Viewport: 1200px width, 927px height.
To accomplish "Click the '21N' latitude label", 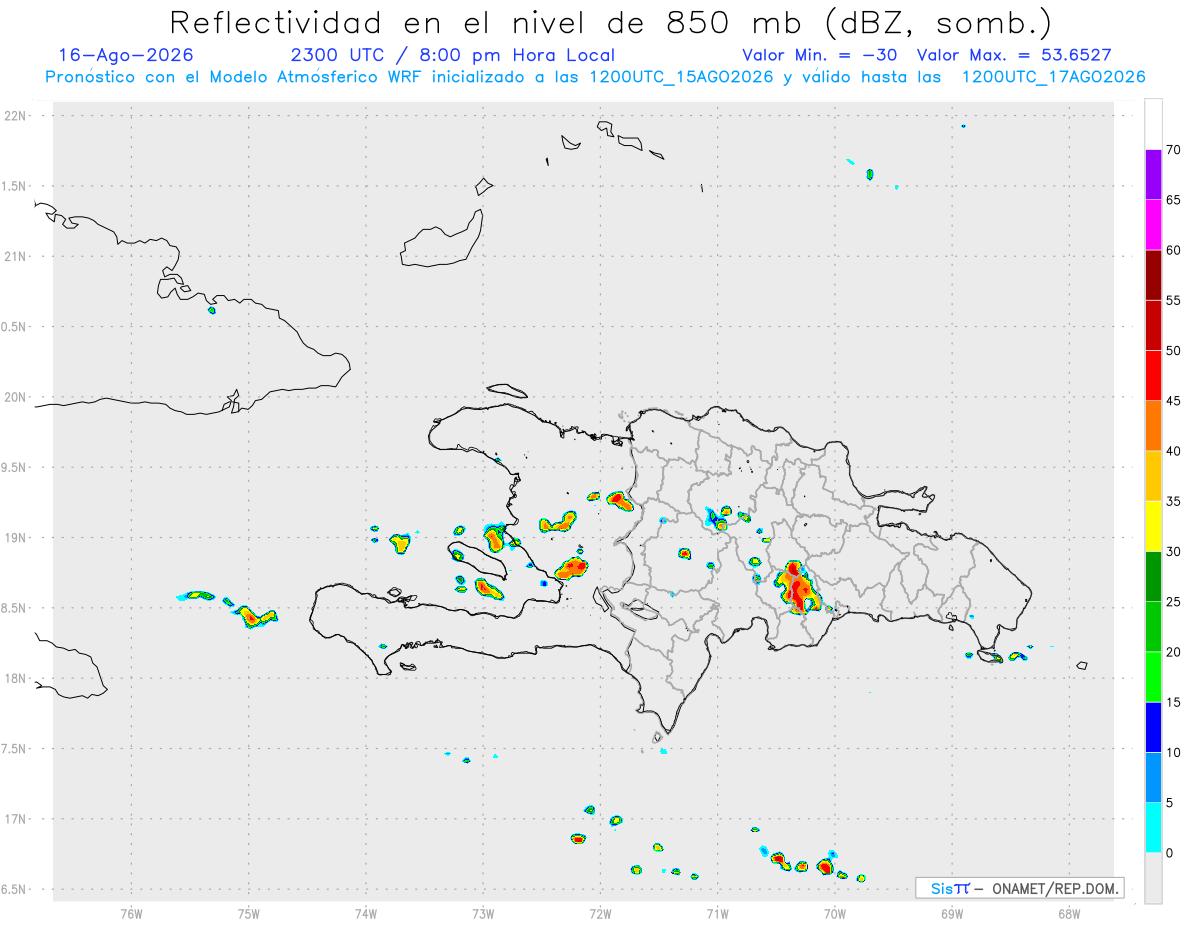I will pyautogui.click(x=15, y=257).
